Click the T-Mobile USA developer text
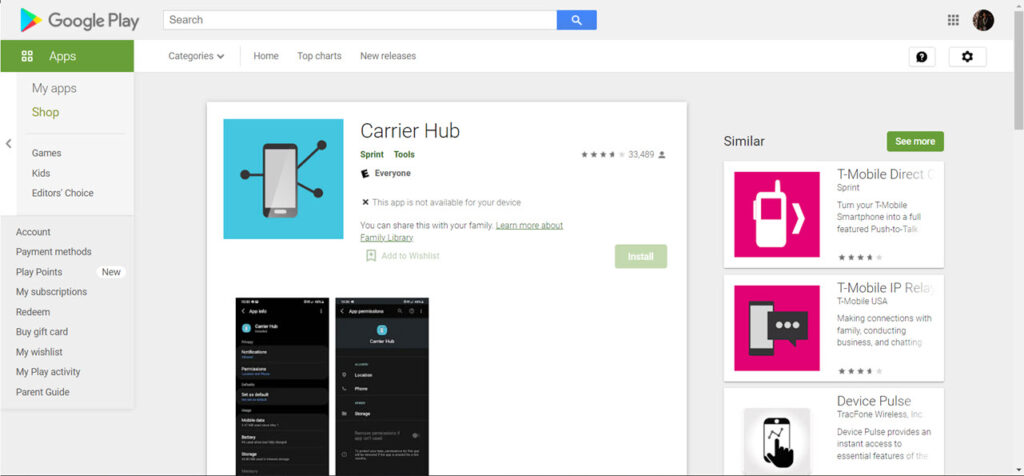 (862, 301)
